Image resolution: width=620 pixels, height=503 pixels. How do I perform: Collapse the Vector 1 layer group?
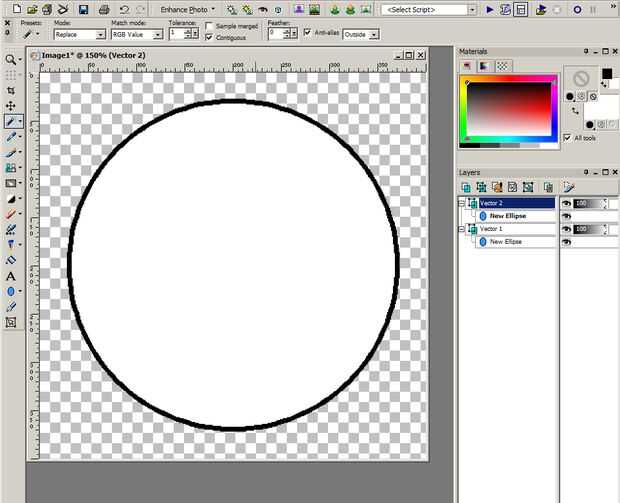461,229
